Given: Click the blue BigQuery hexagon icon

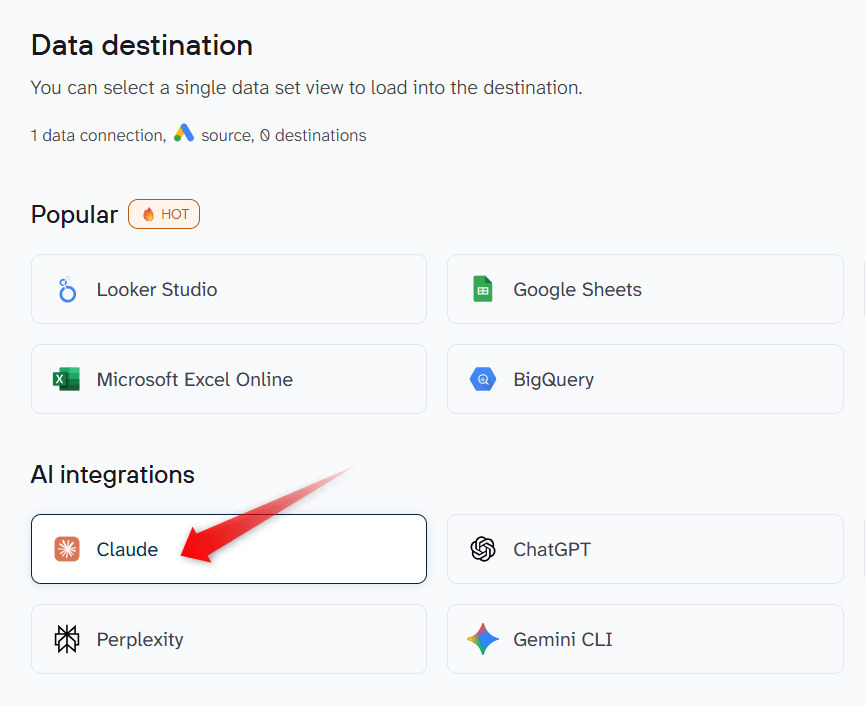Looking at the screenshot, I should tap(483, 380).
